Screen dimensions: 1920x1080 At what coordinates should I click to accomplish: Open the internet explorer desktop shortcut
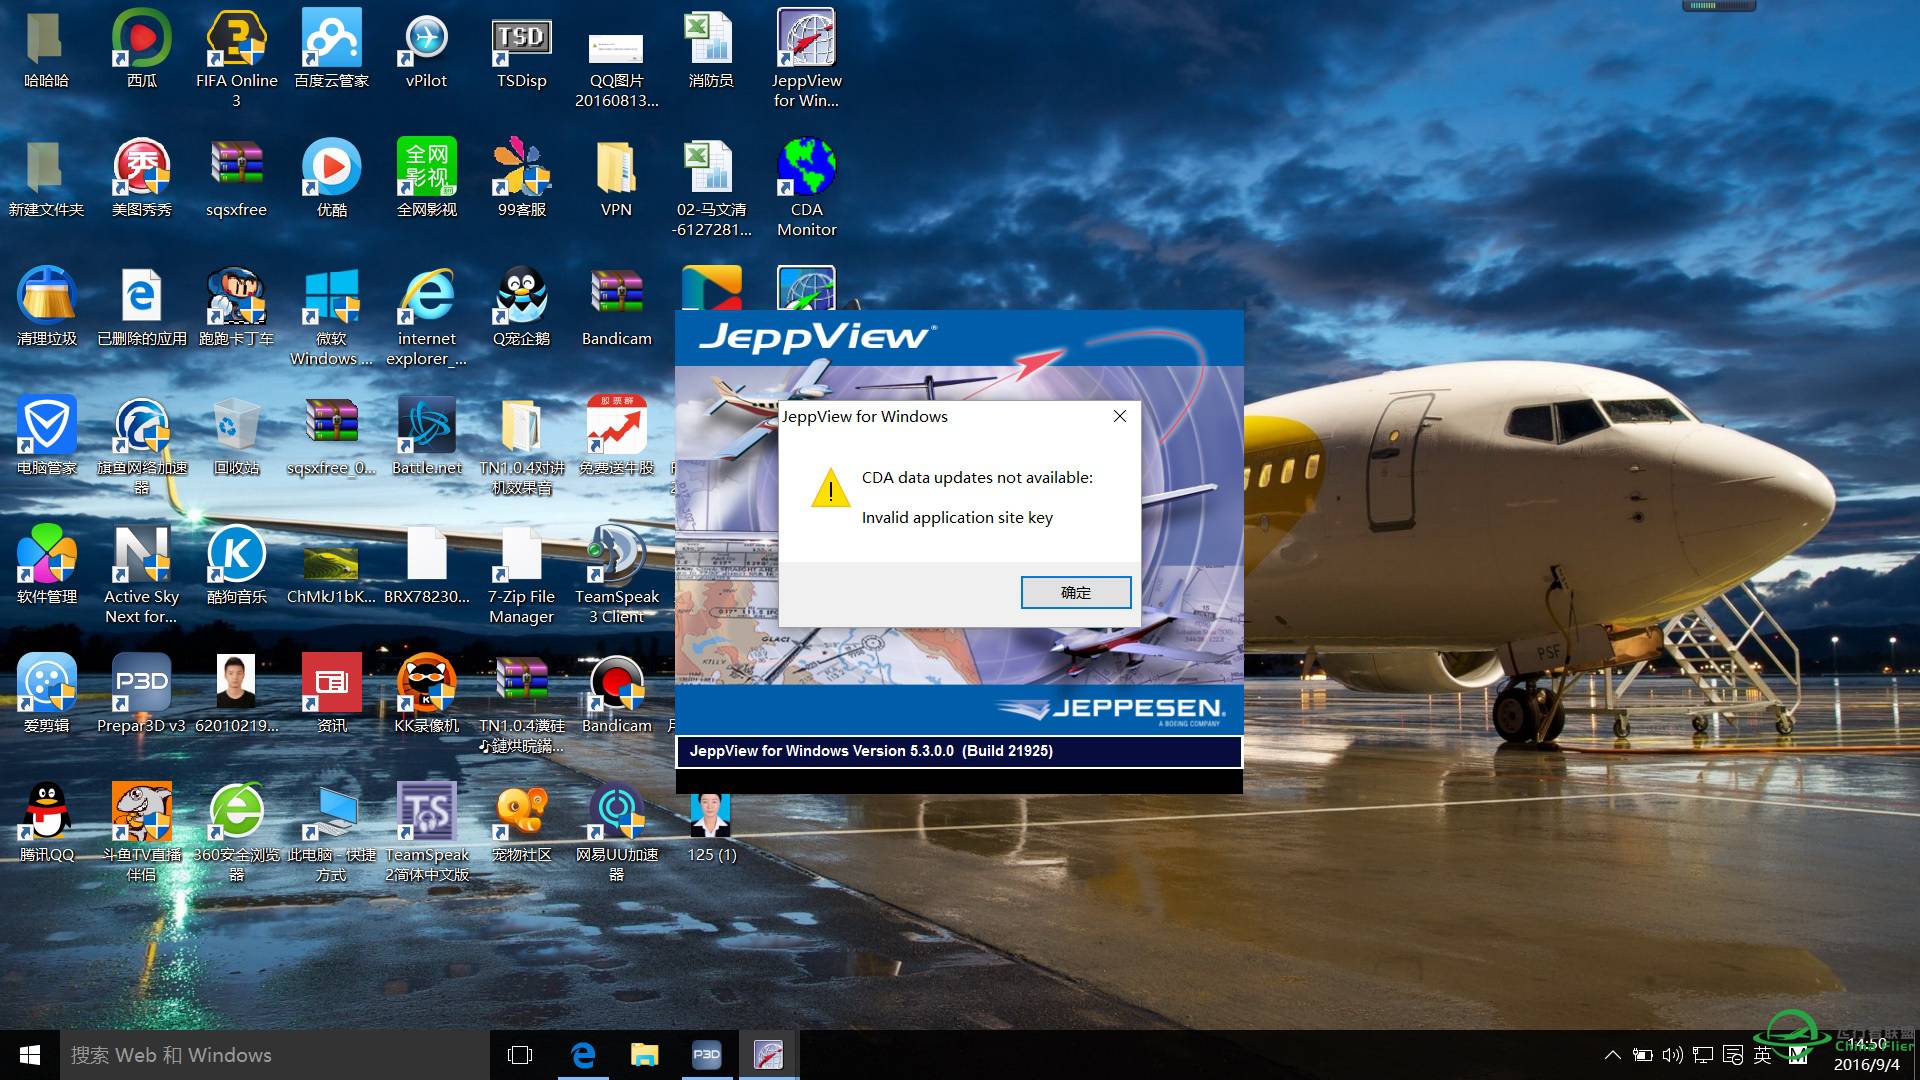click(426, 316)
